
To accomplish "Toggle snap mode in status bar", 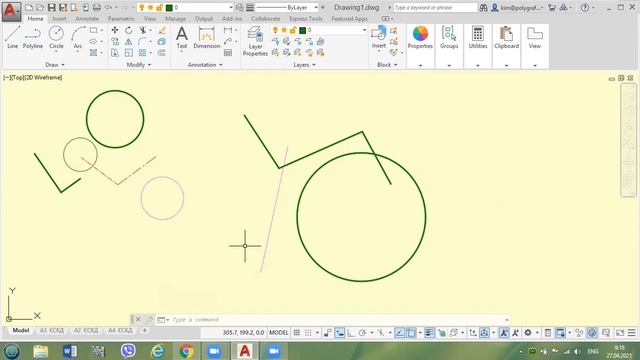I will click(309, 333).
